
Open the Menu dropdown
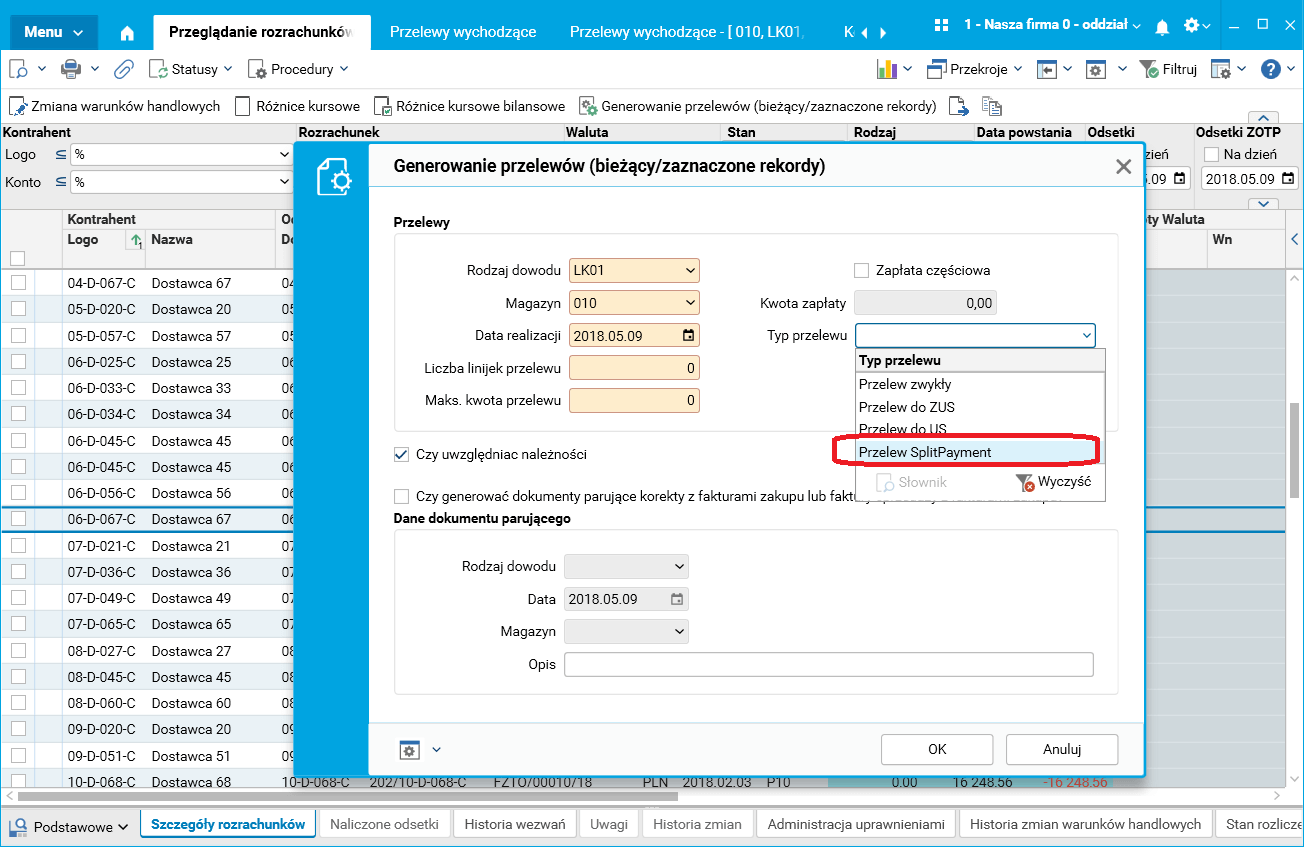tap(53, 32)
